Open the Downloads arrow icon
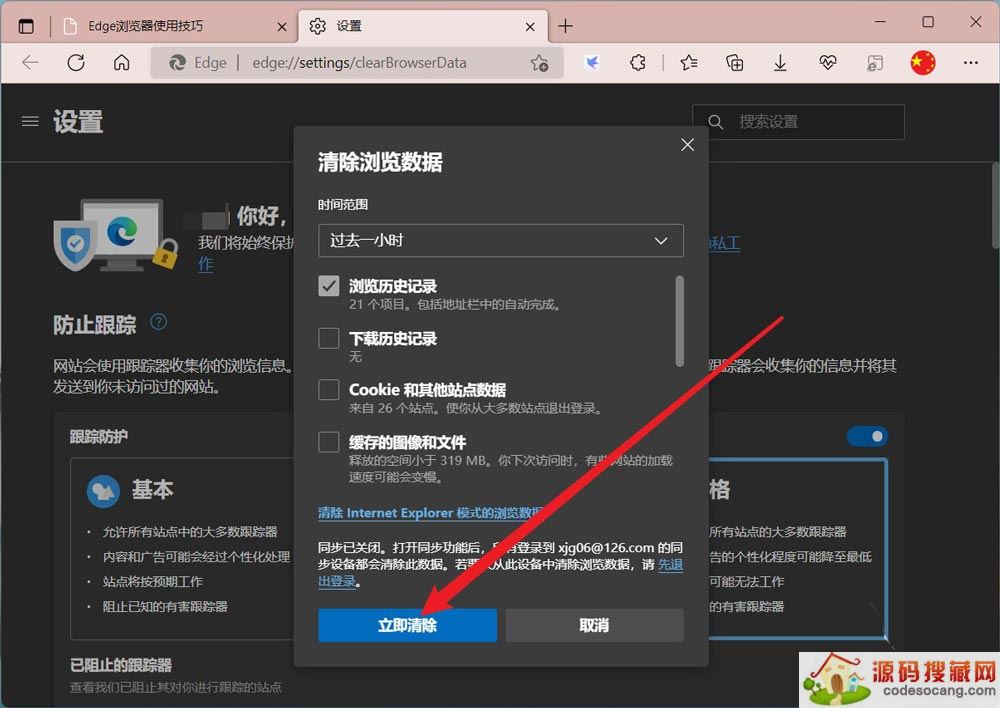 pyautogui.click(x=781, y=62)
